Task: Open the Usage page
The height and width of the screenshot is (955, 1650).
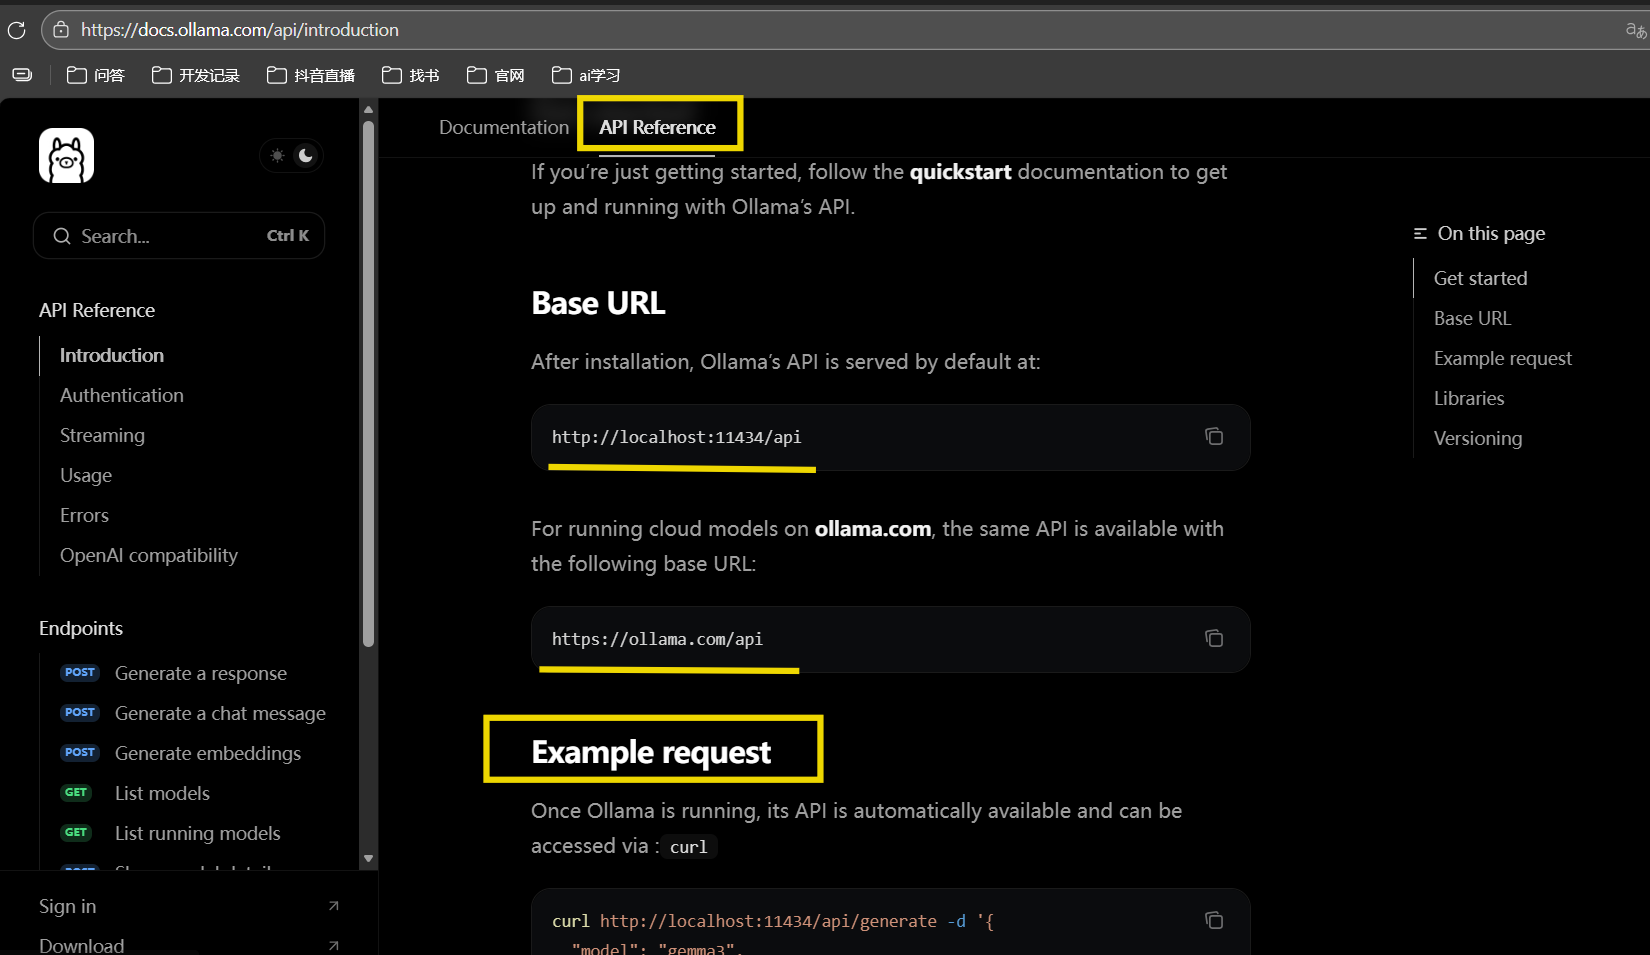Action: coord(86,475)
